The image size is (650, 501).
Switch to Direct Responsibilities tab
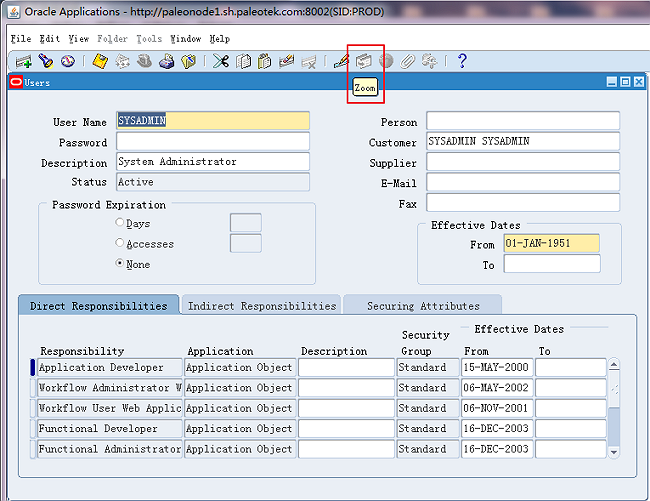click(99, 306)
